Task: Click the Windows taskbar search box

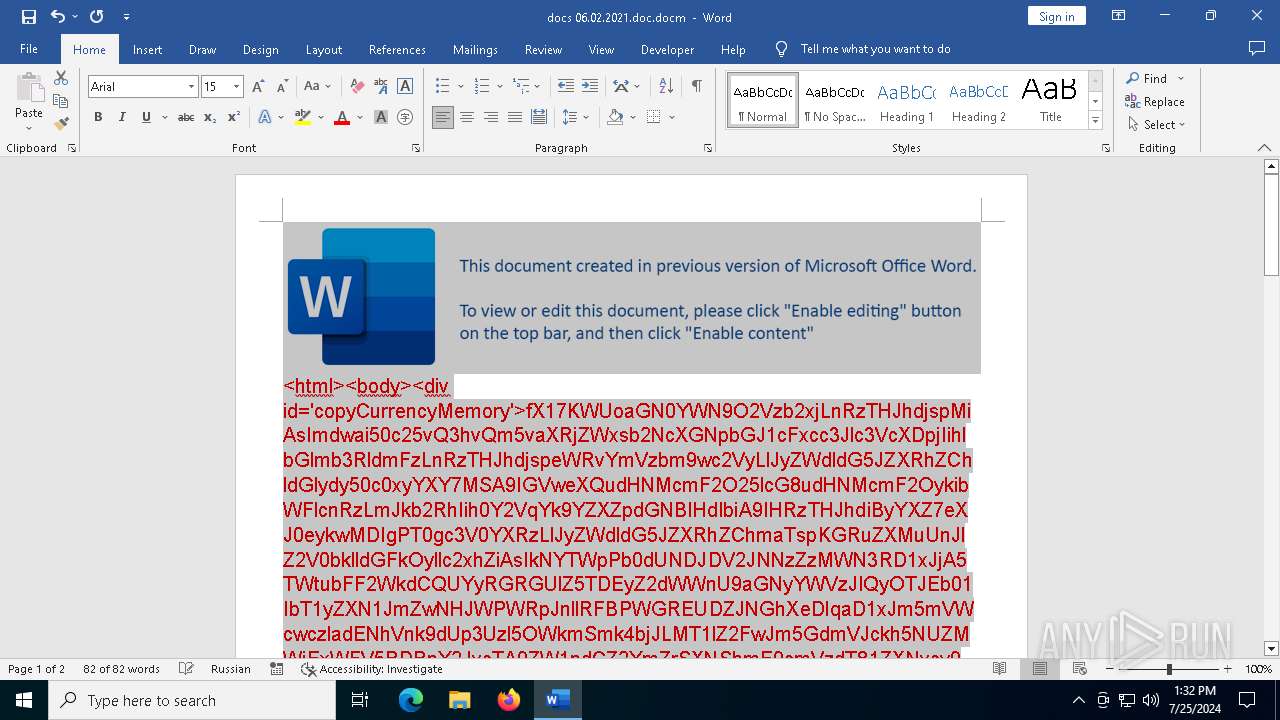Action: (192, 700)
